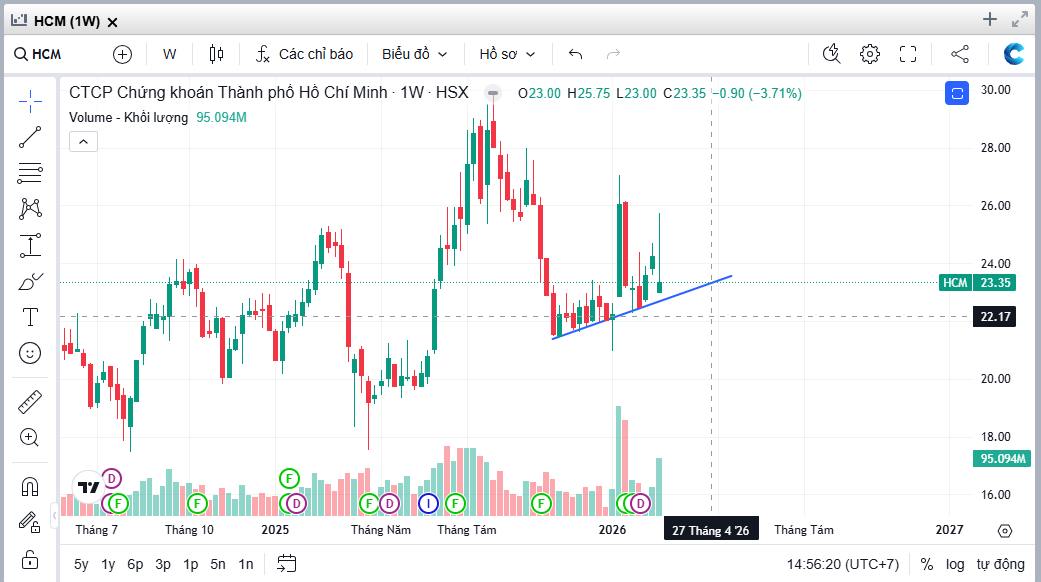Click the green F marker near Tháng 10
The height and width of the screenshot is (582, 1041).
(x=197, y=504)
